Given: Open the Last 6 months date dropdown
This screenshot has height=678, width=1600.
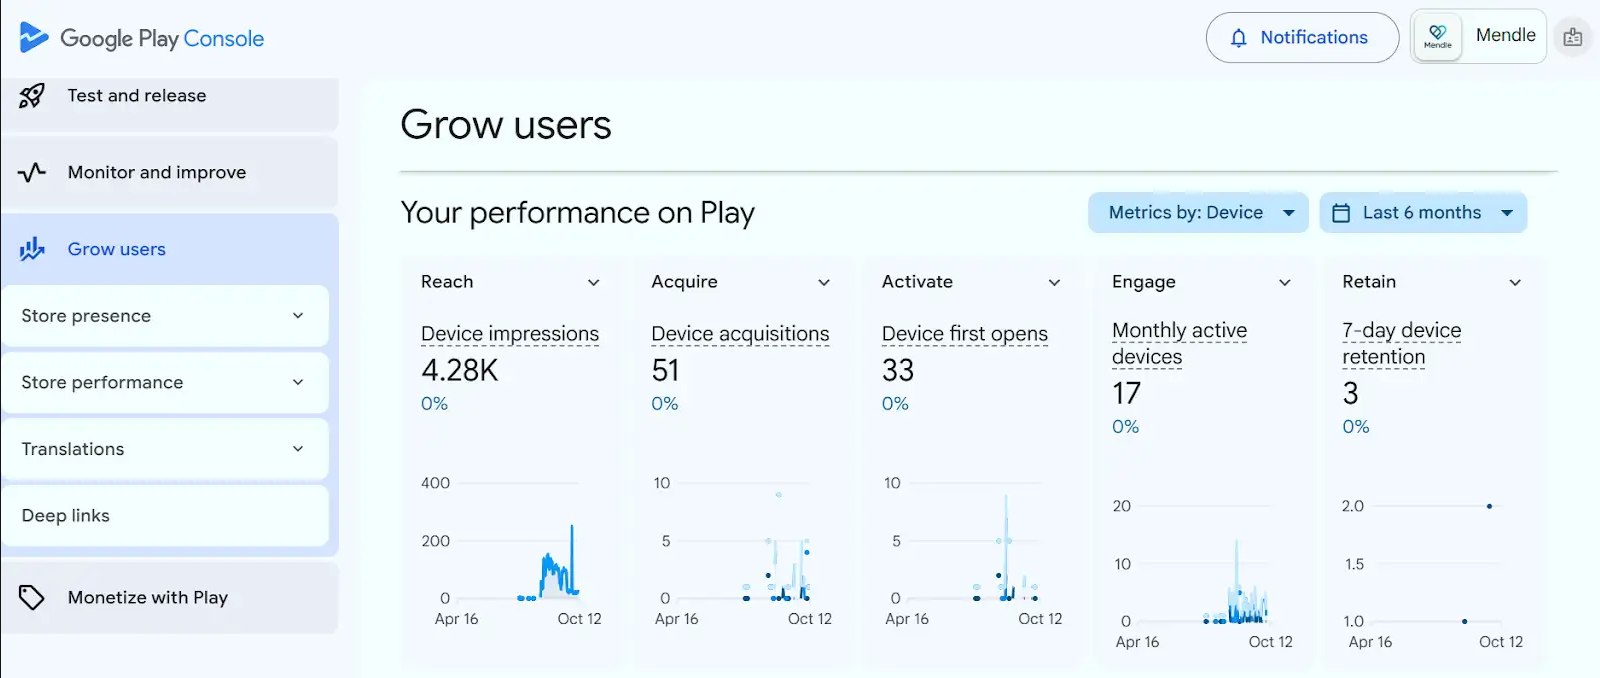Looking at the screenshot, I should coord(1423,213).
